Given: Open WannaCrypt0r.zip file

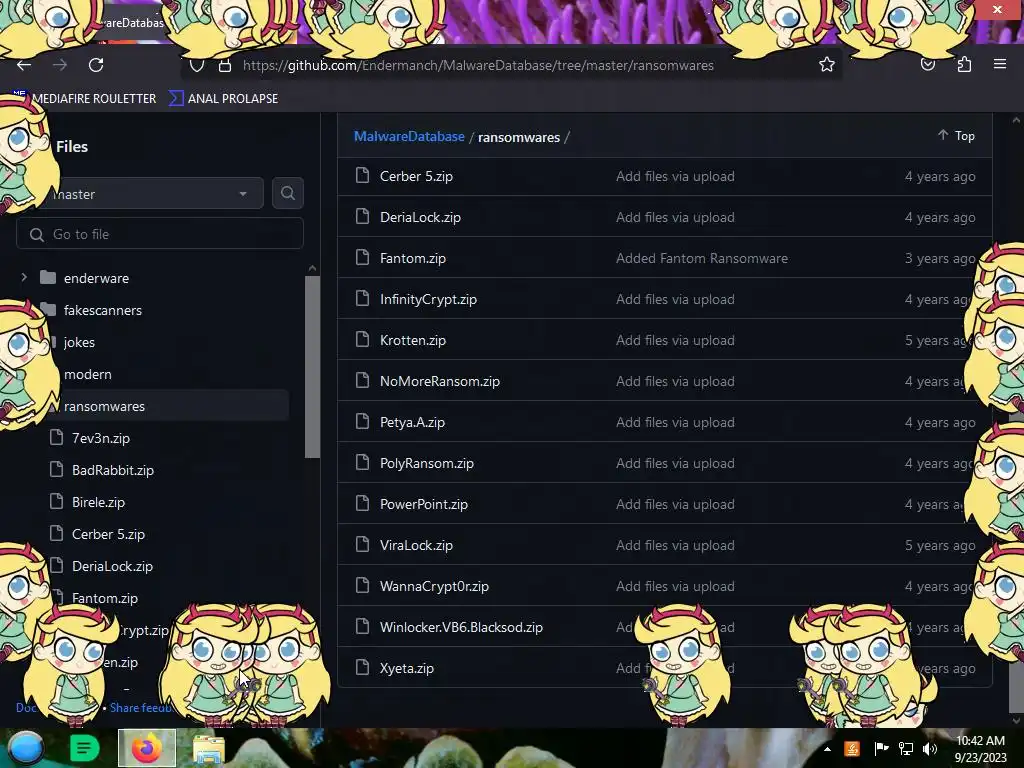Looking at the screenshot, I should click(x=434, y=586).
